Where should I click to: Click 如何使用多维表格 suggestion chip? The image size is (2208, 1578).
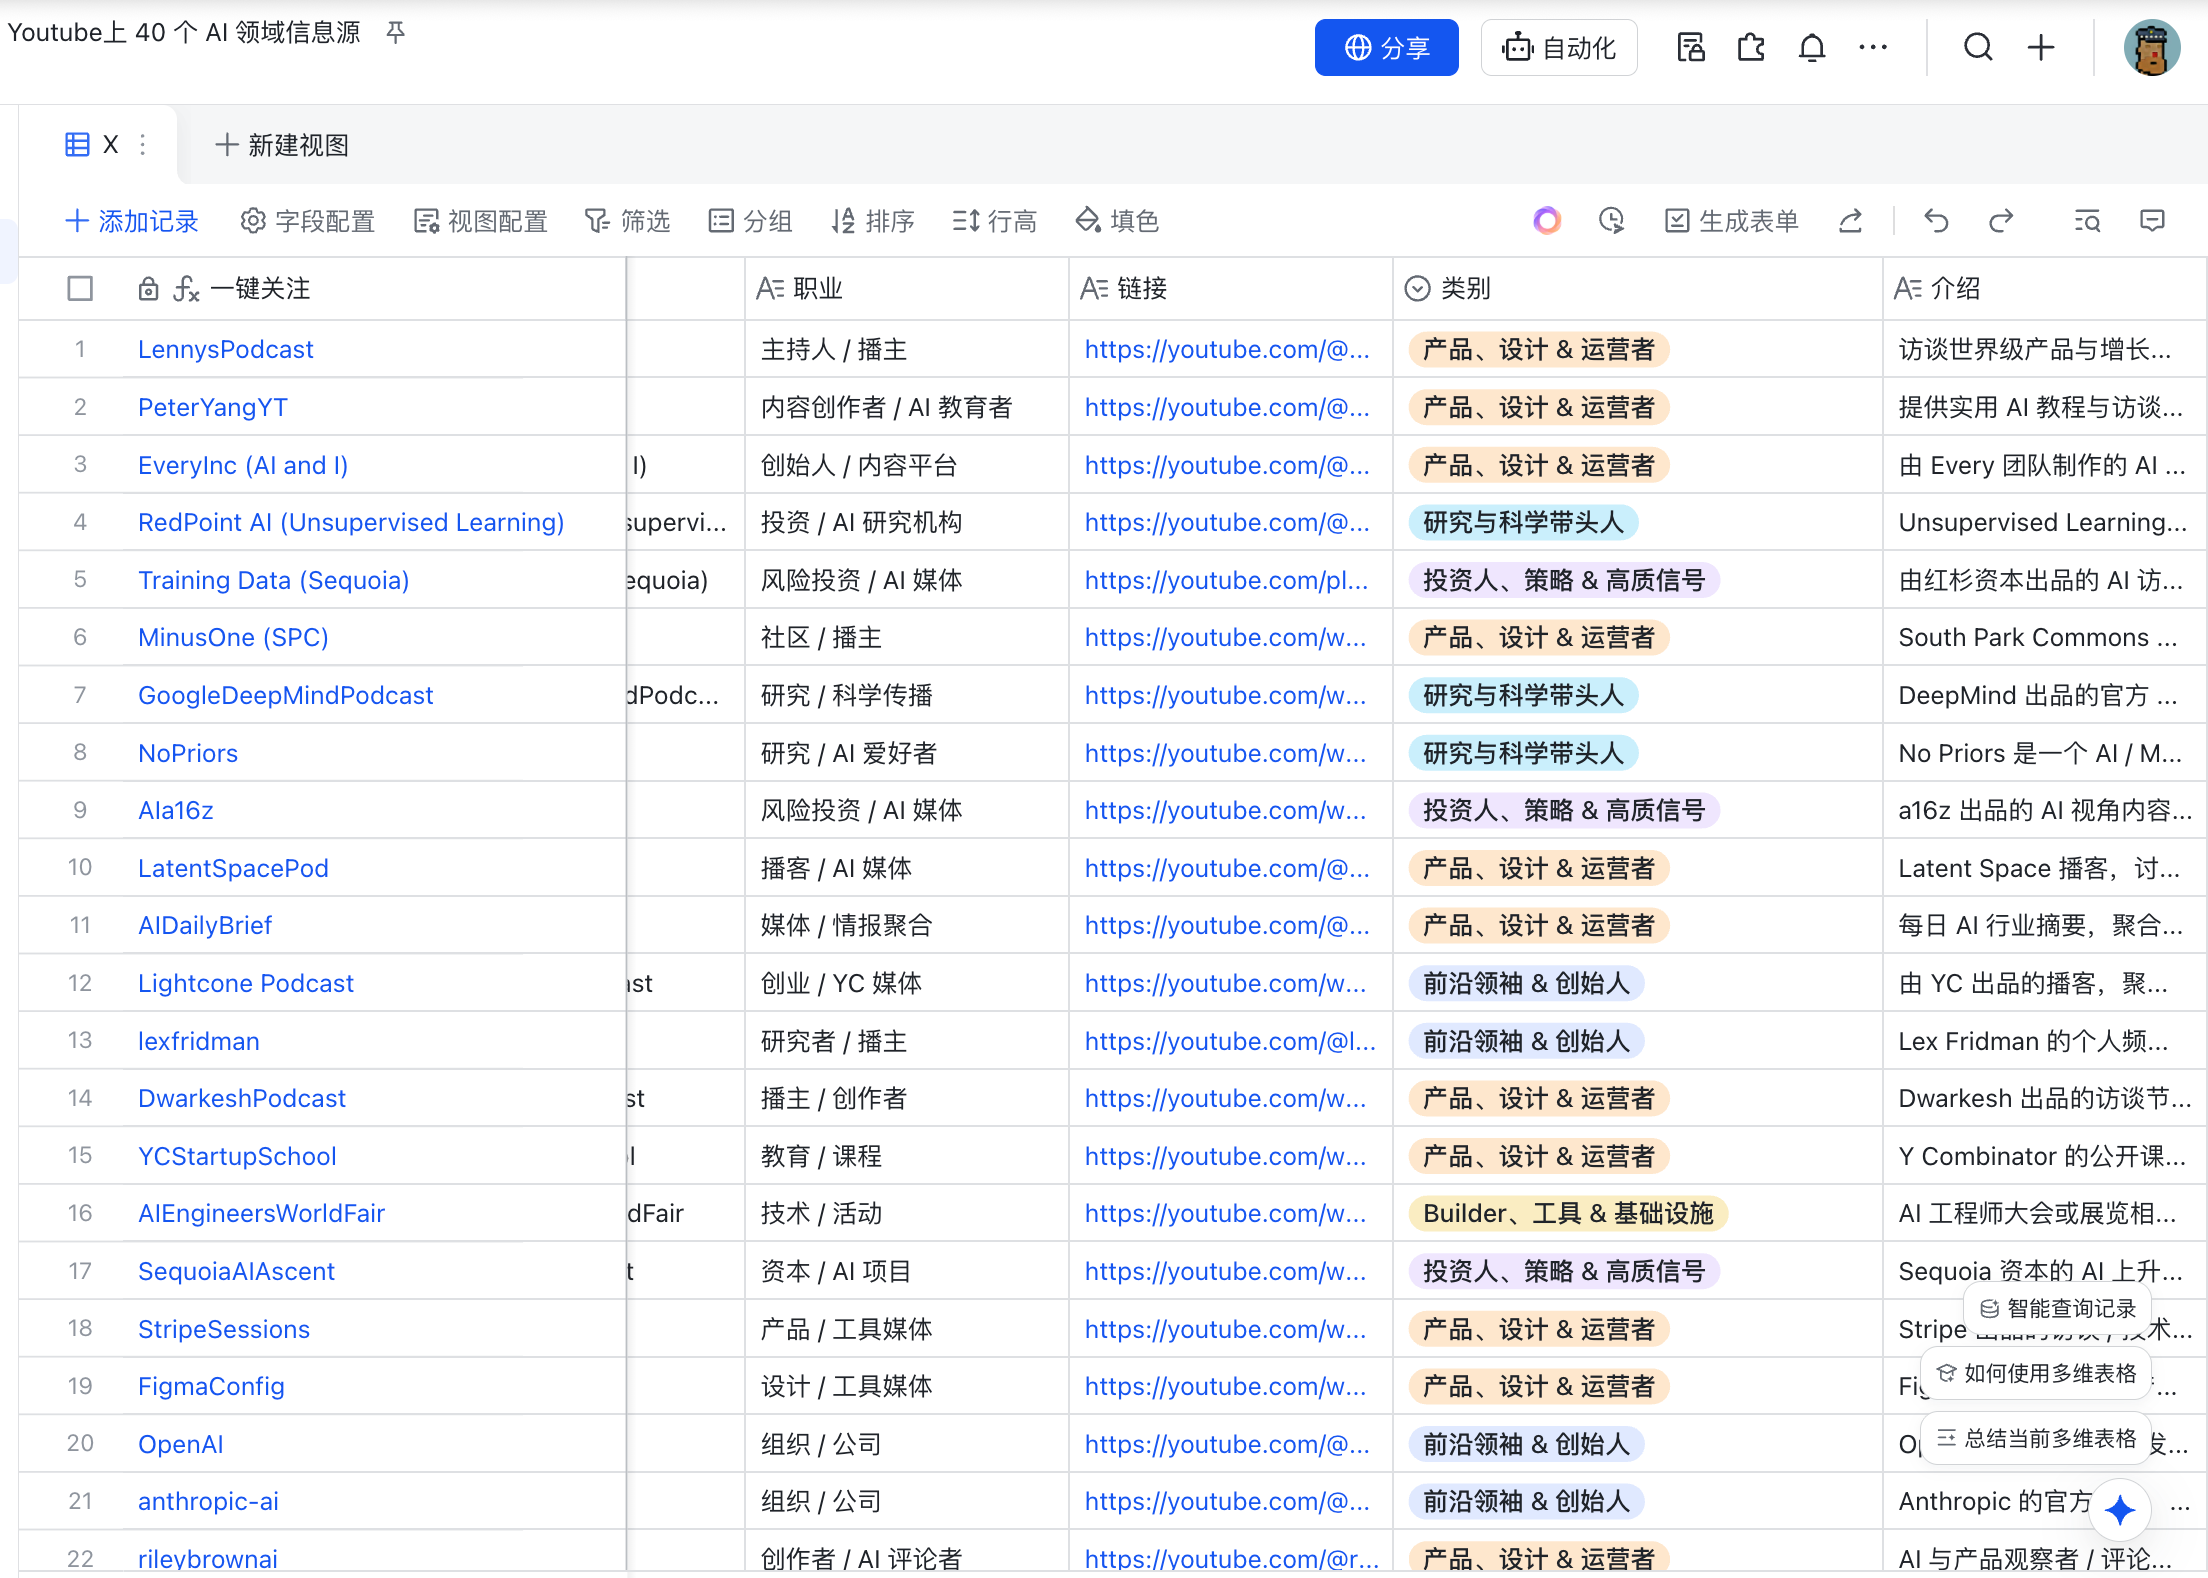point(2036,1374)
